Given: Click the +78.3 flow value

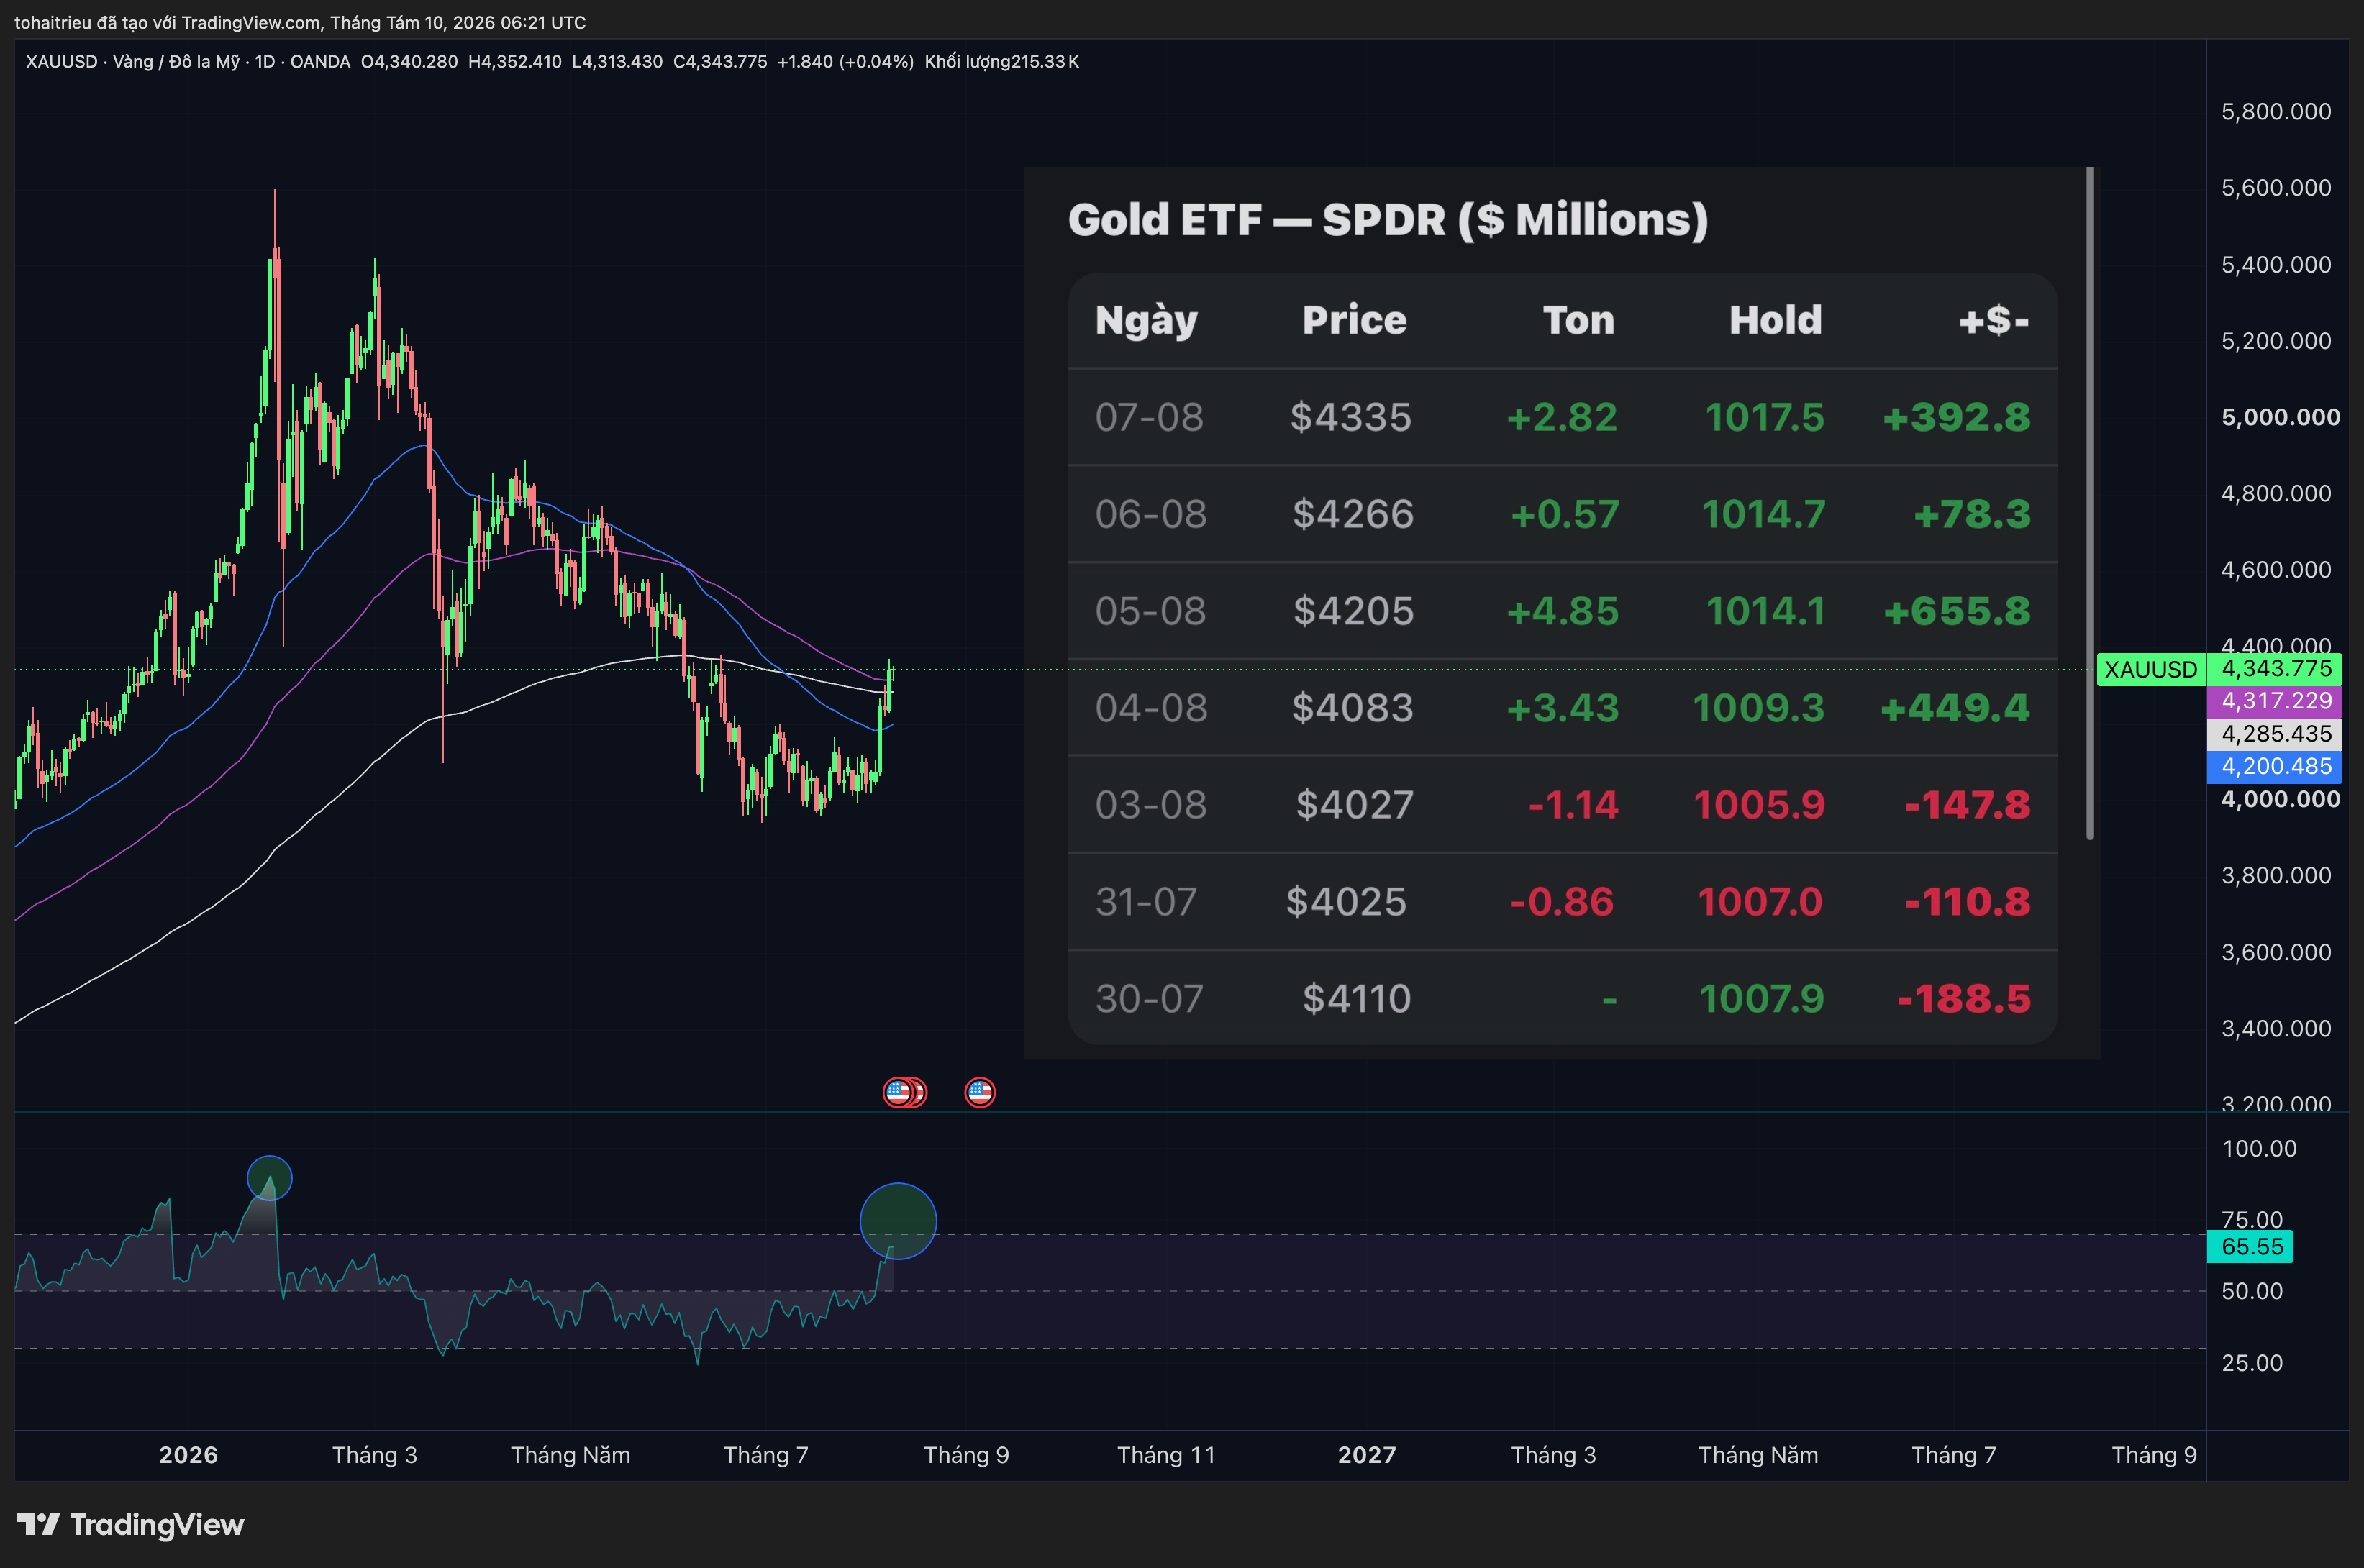Looking at the screenshot, I should 1972,514.
